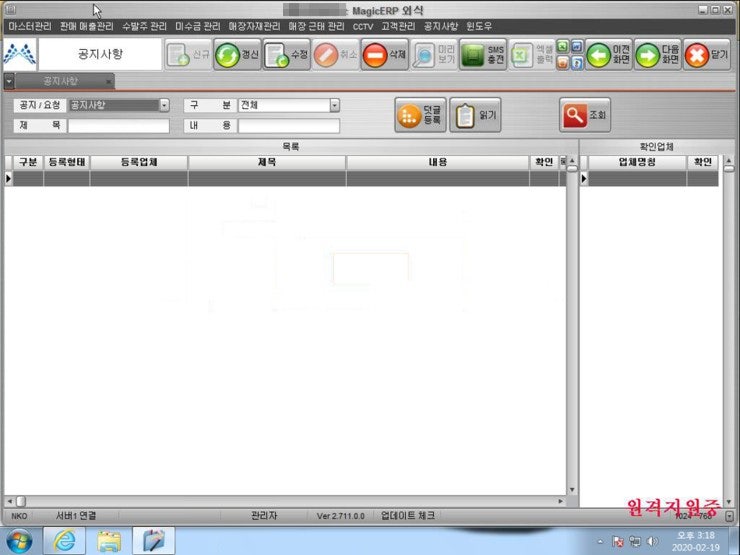740x555 pixels.
Task: Click the small green Excel icon
Action: click(x=562, y=46)
